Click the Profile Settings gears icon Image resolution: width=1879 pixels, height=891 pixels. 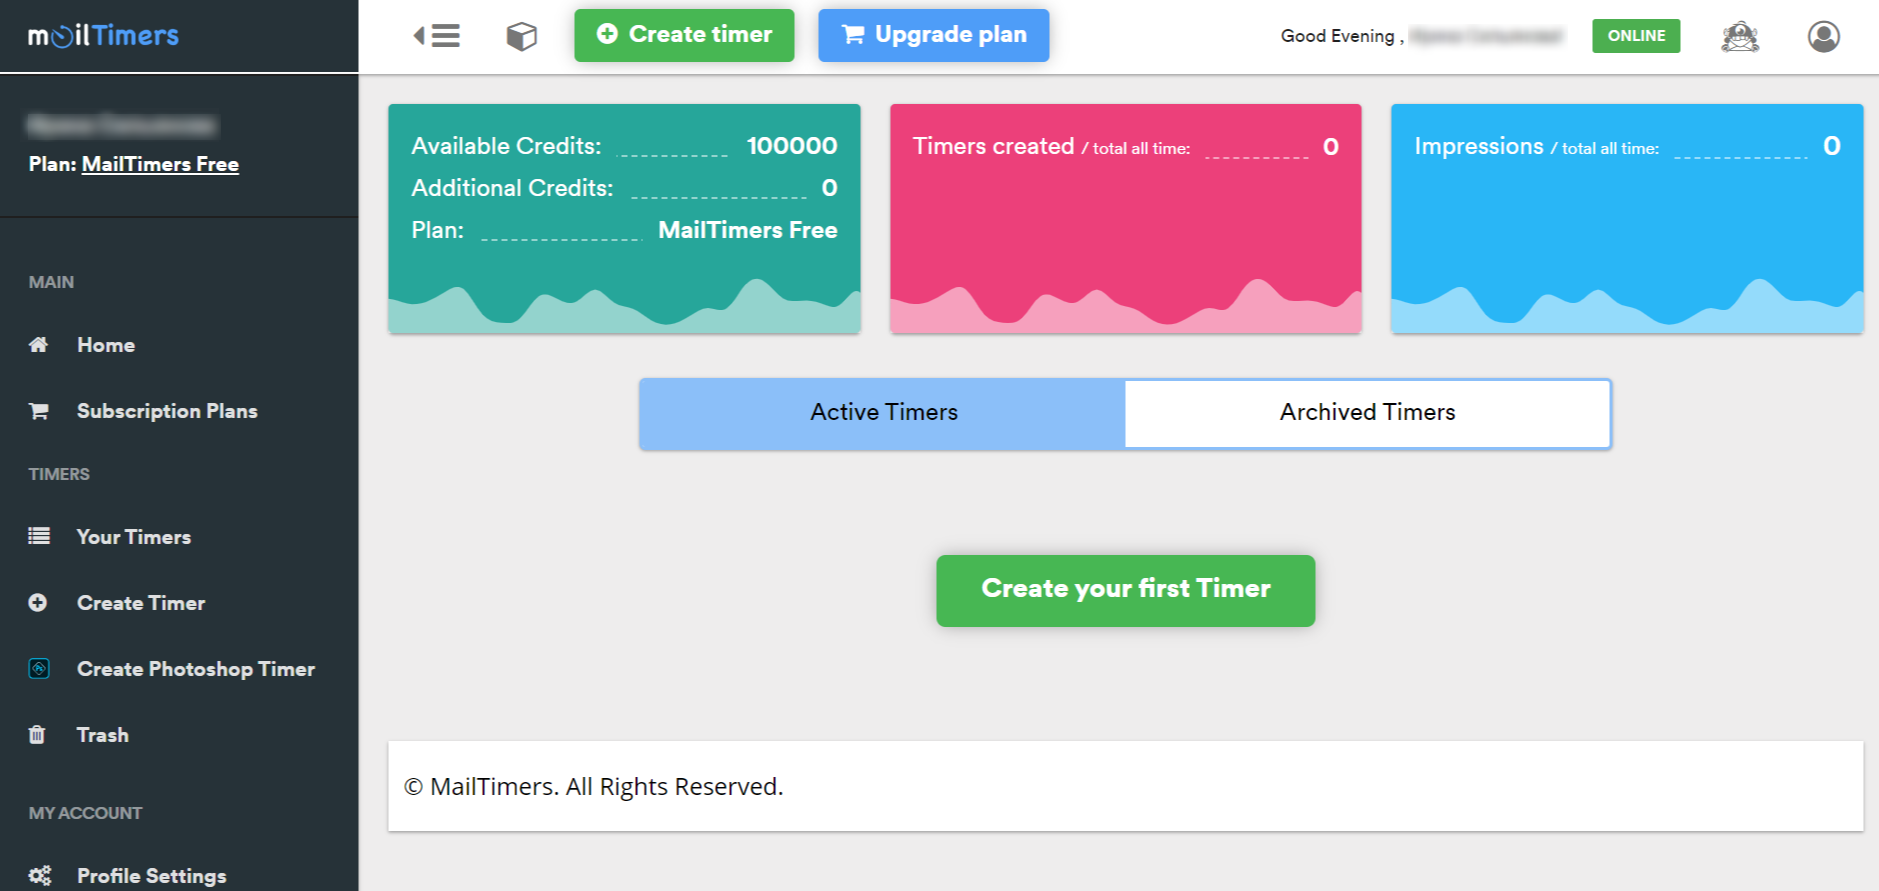[x=39, y=876]
